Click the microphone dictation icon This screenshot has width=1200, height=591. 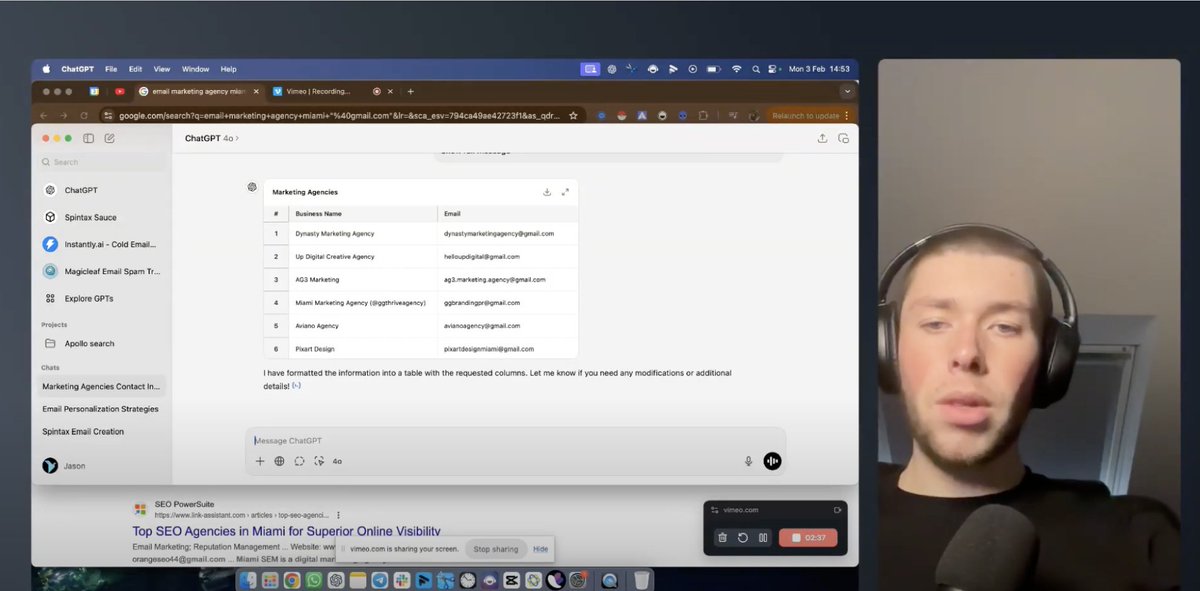pos(748,461)
